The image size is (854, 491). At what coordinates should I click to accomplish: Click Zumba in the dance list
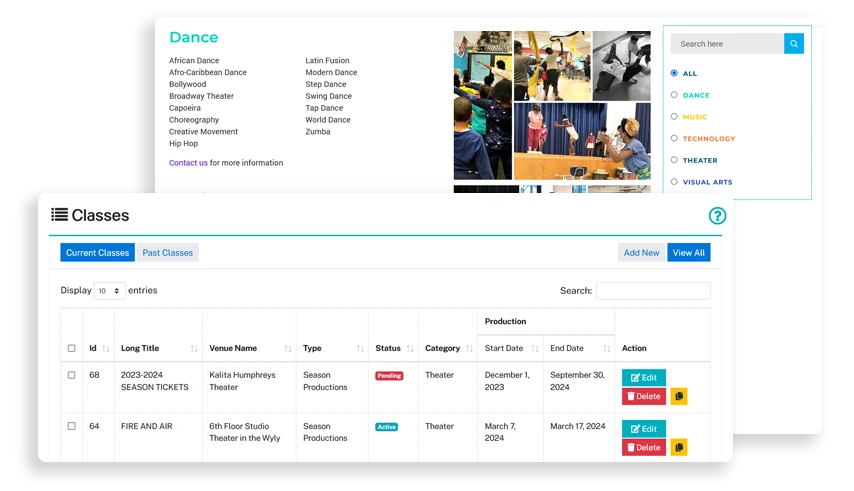(318, 132)
